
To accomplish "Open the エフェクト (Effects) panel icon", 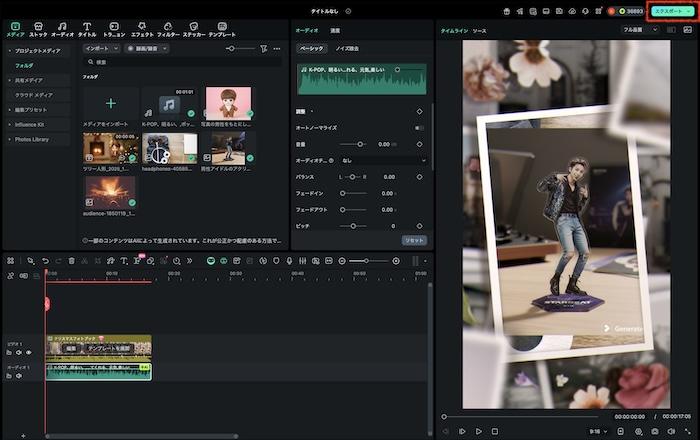I will [x=142, y=28].
